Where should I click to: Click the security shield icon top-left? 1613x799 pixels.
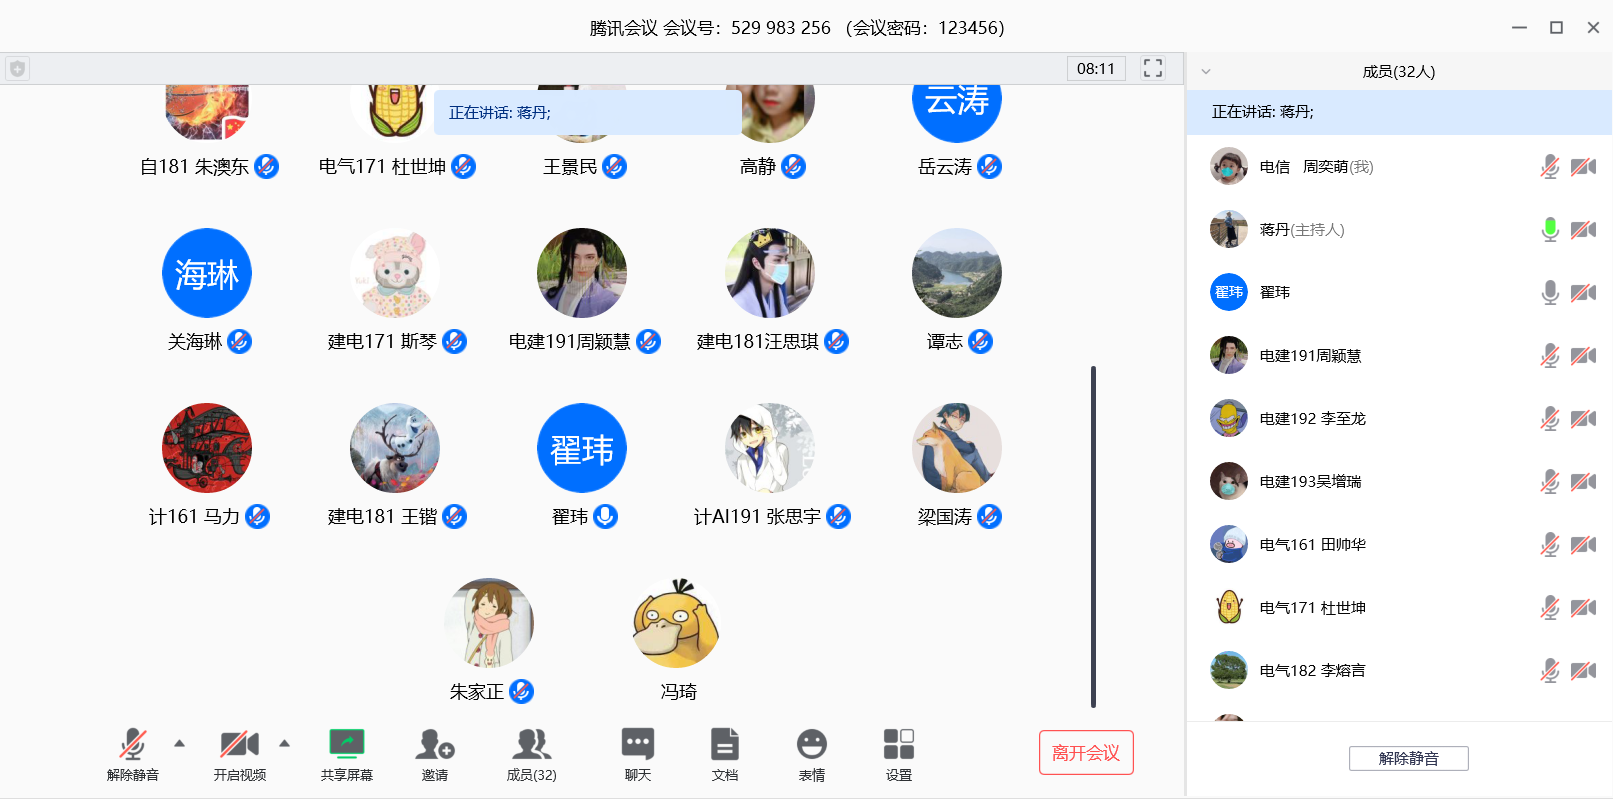[x=17, y=69]
